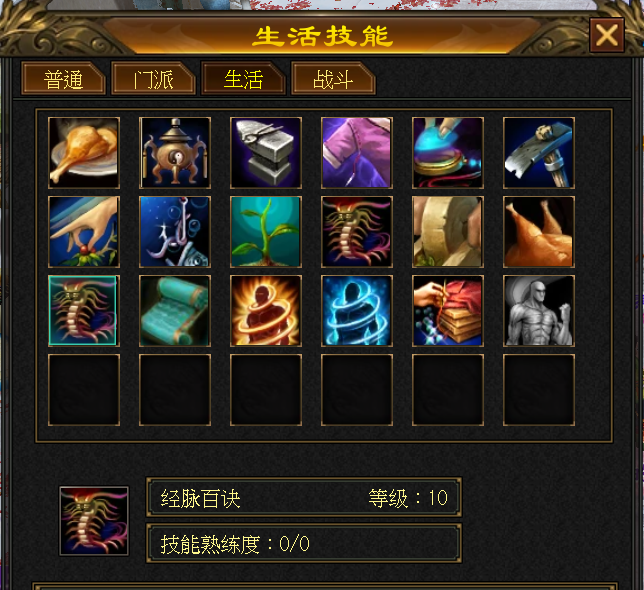Switch to the 普通 tab
The image size is (644, 590).
(63, 79)
